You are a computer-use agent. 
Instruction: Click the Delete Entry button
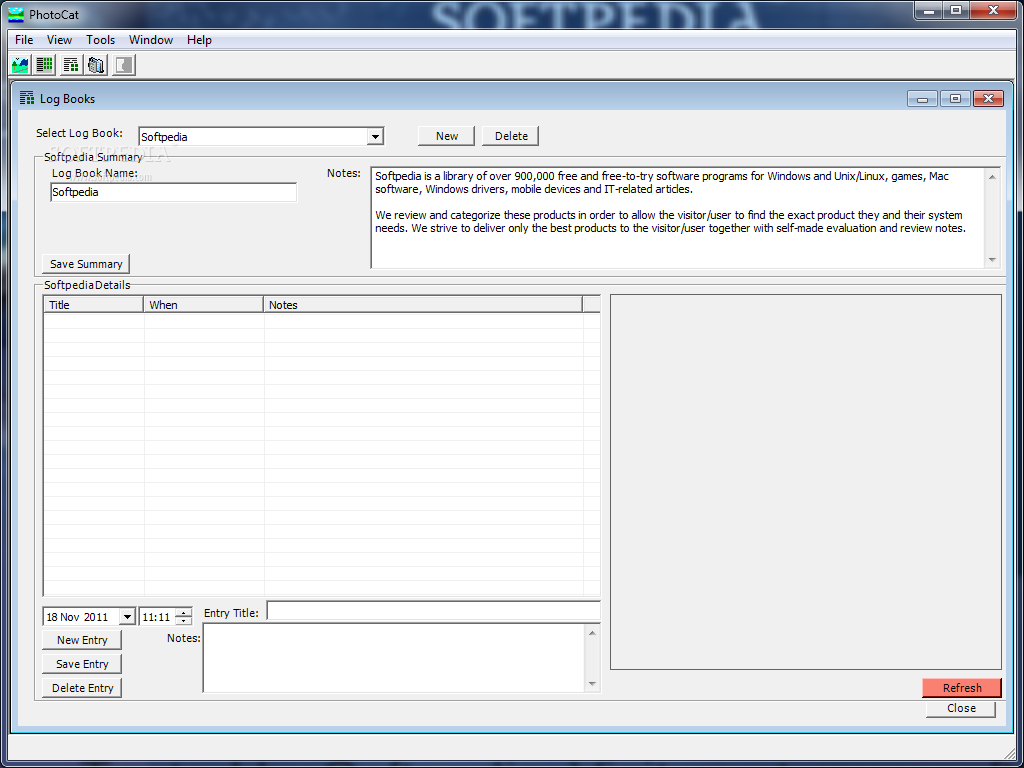[x=82, y=688]
